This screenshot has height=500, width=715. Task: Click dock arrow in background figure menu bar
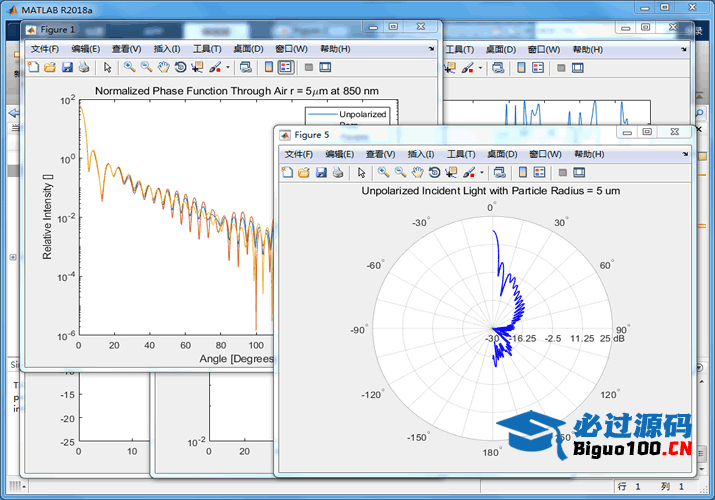[x=684, y=49]
